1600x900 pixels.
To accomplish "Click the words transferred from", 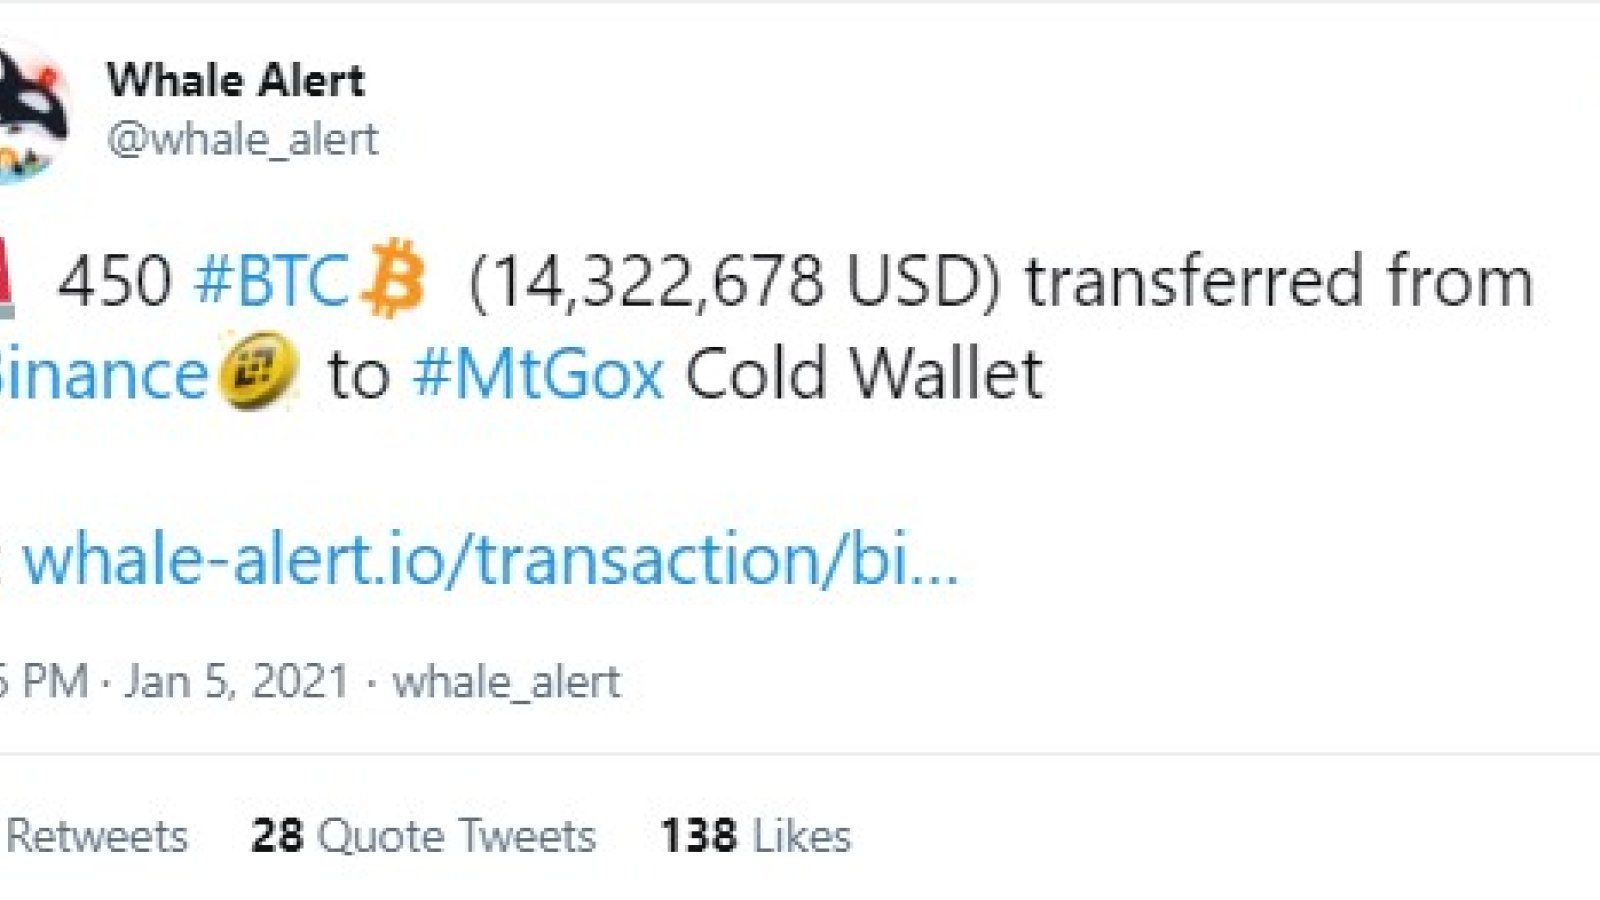I will (1279, 279).
